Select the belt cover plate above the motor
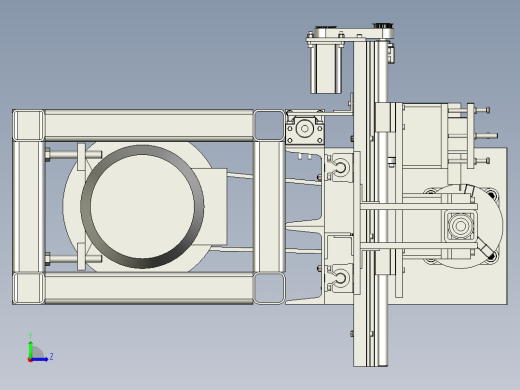This screenshot has width=520, height=390. click(354, 33)
